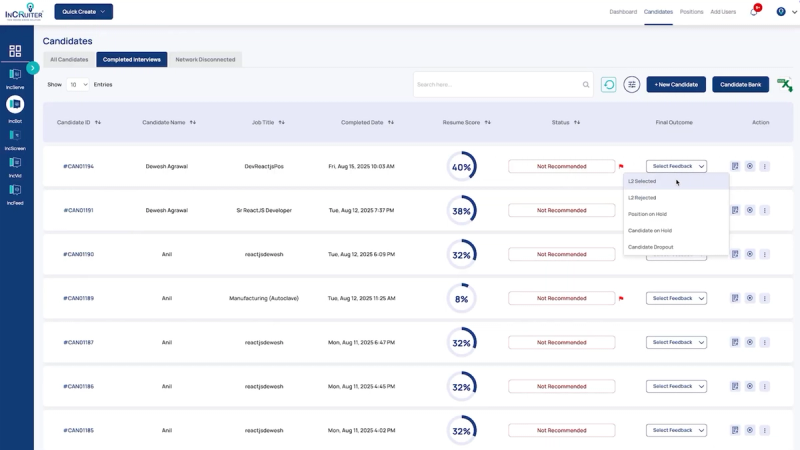The width and height of the screenshot is (800, 450).
Task: Open the report icon for #CAN01194
Action: click(735, 166)
